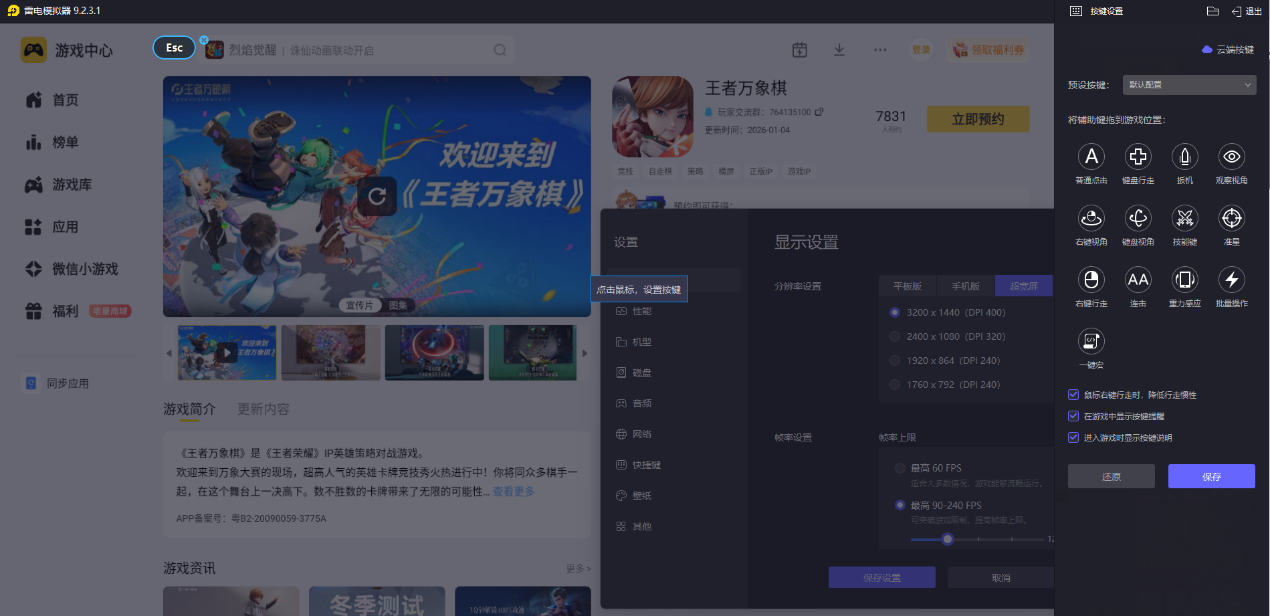The width and height of the screenshot is (1270, 616).
Task: Open 微信小游戏 in sidebar
Action: click(x=72, y=269)
